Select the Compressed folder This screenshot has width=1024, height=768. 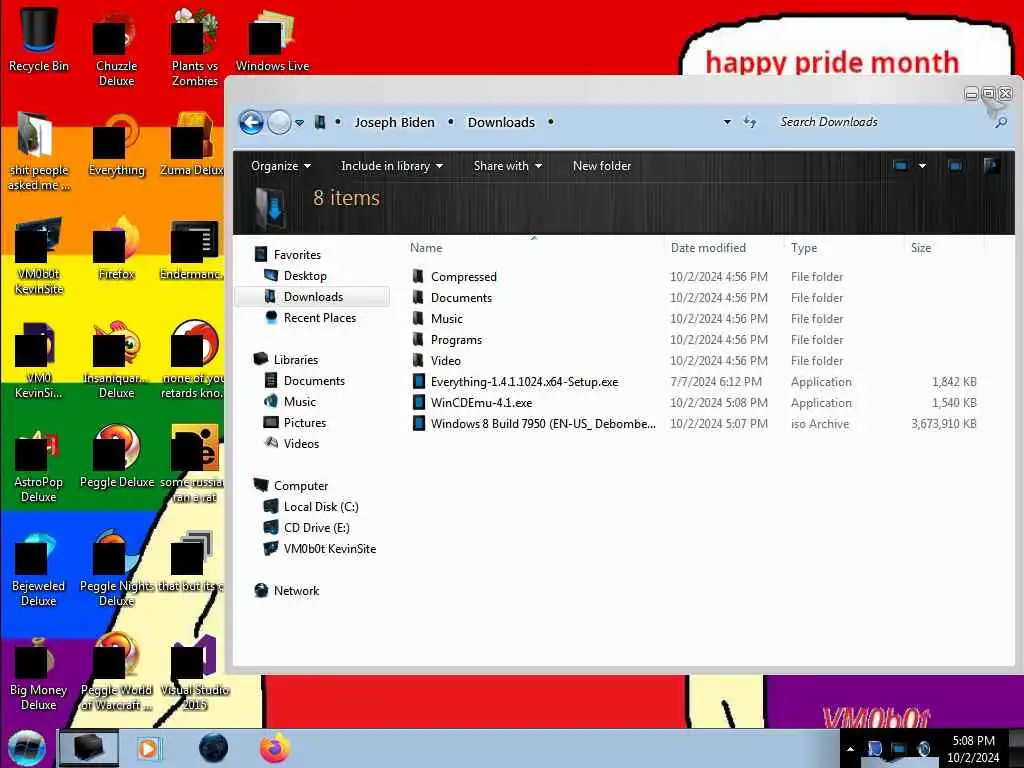tap(464, 277)
